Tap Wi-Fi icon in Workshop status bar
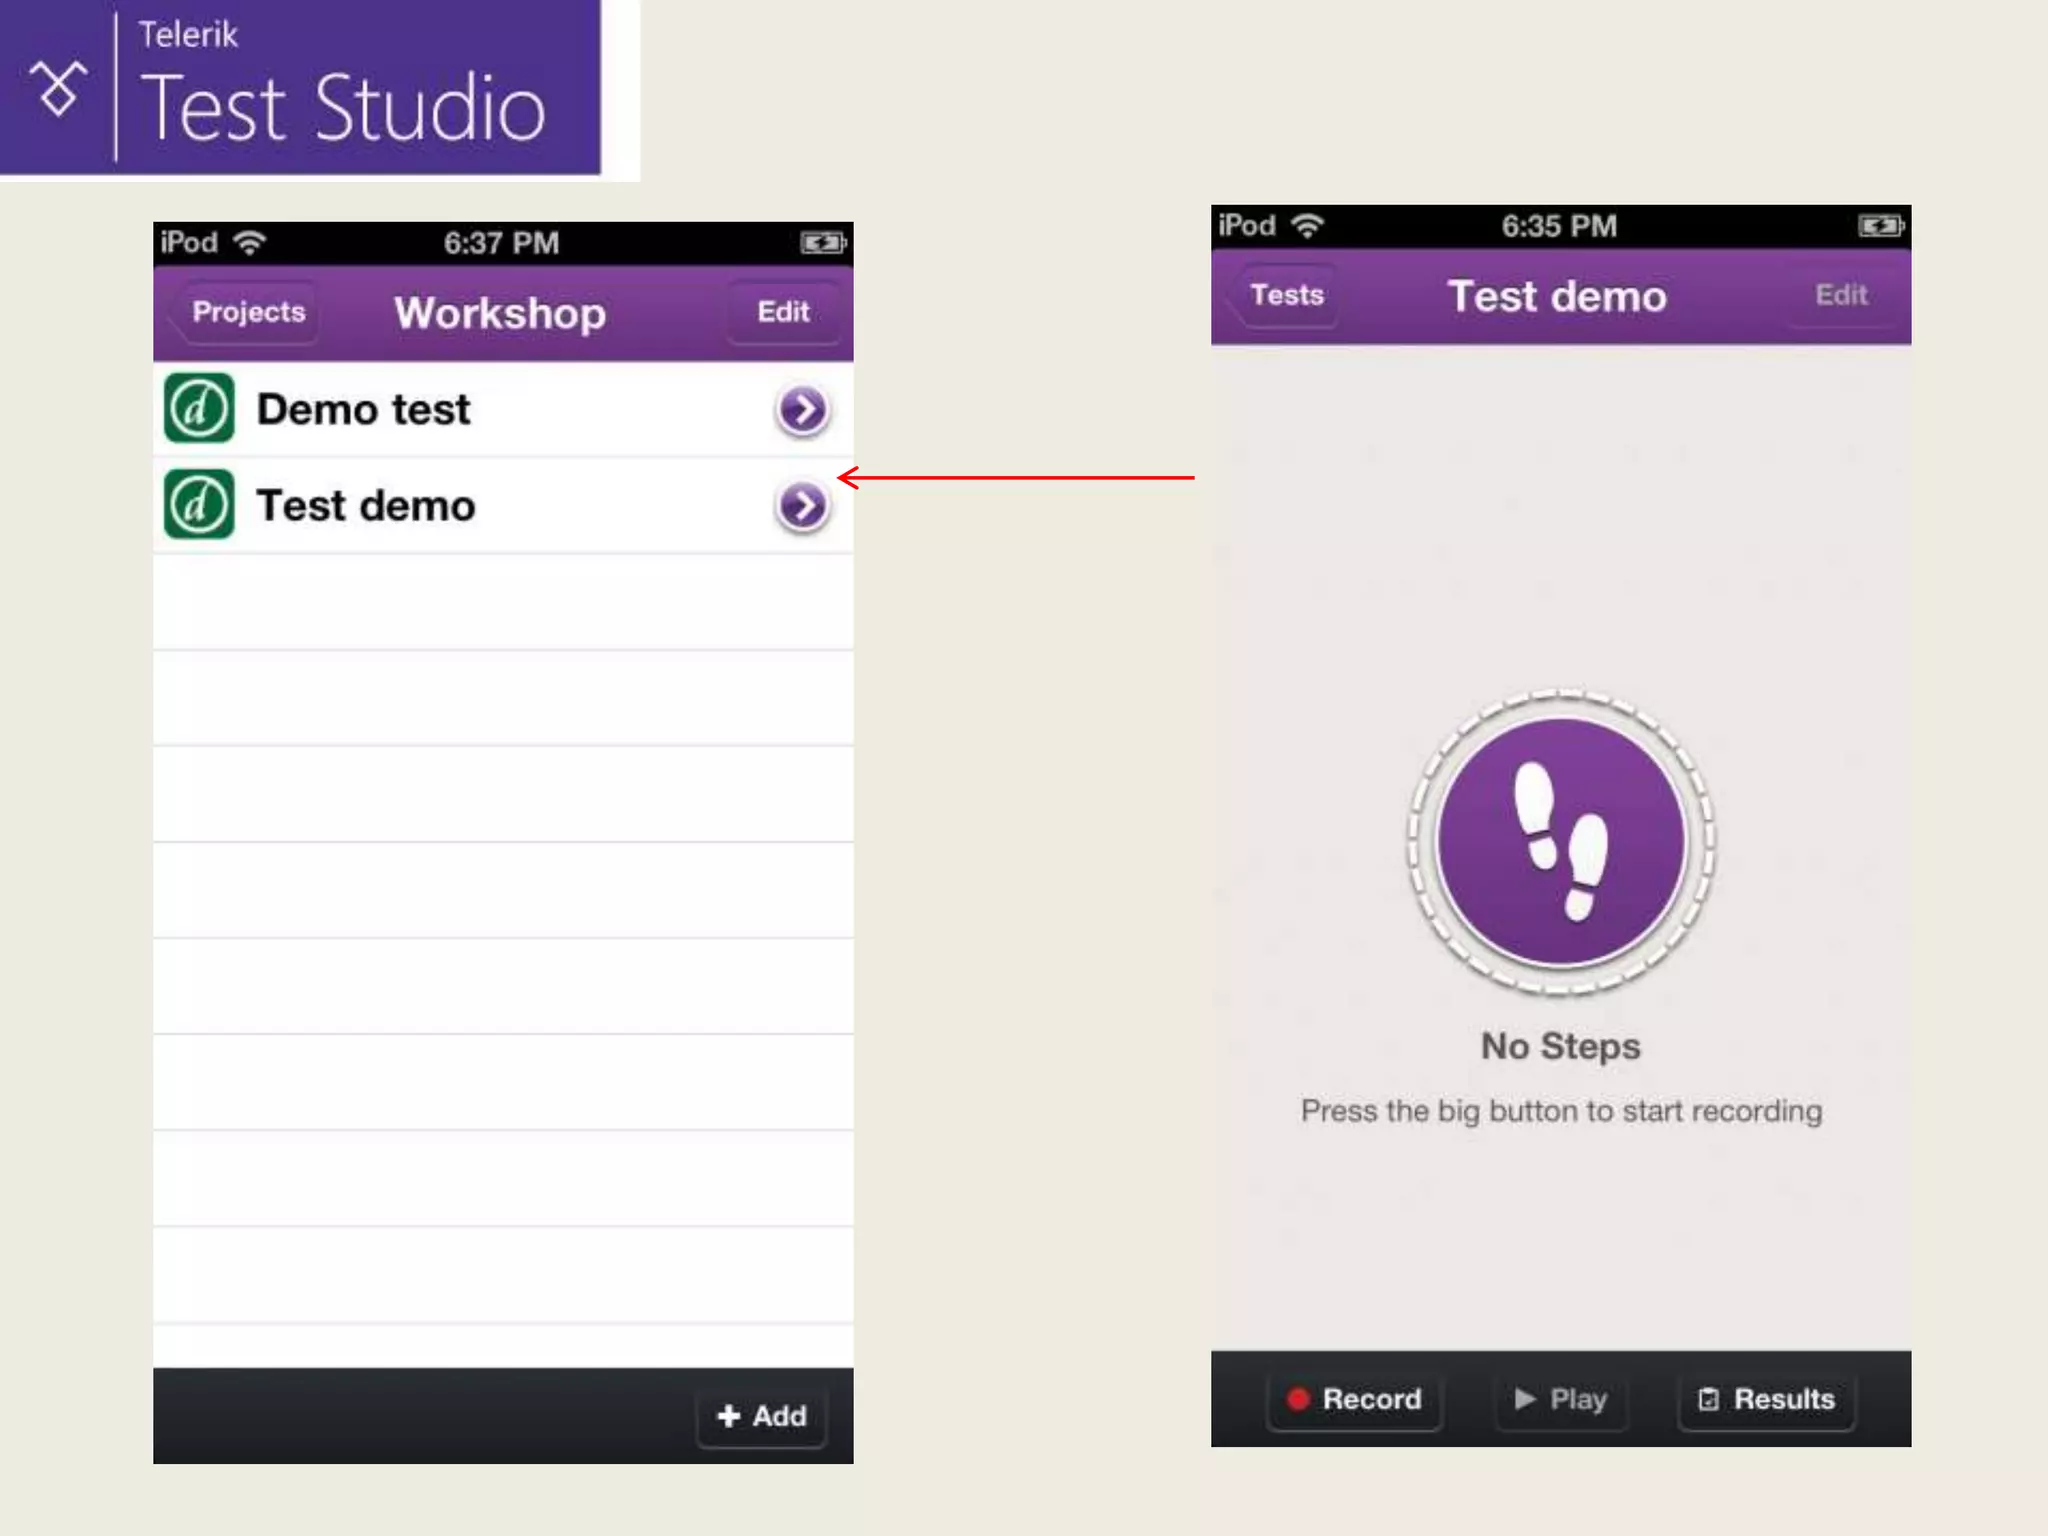Image resolution: width=2048 pixels, height=1536 pixels. (x=249, y=243)
